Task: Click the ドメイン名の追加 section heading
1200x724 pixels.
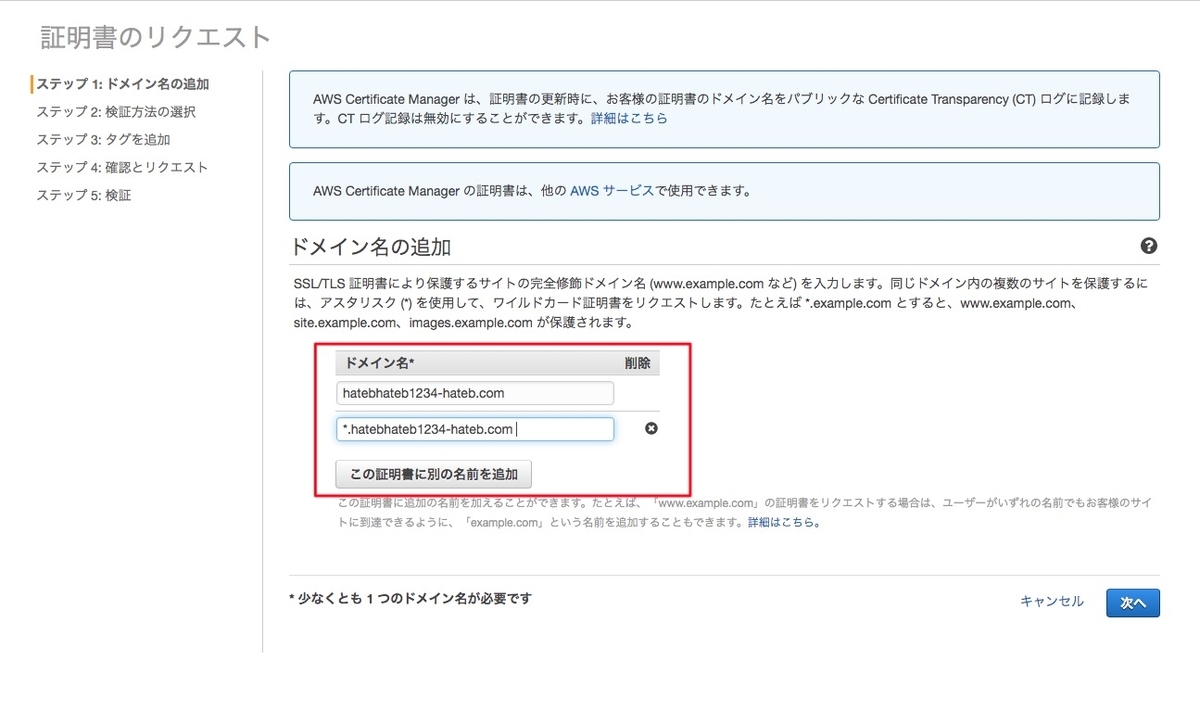Action: click(372, 246)
